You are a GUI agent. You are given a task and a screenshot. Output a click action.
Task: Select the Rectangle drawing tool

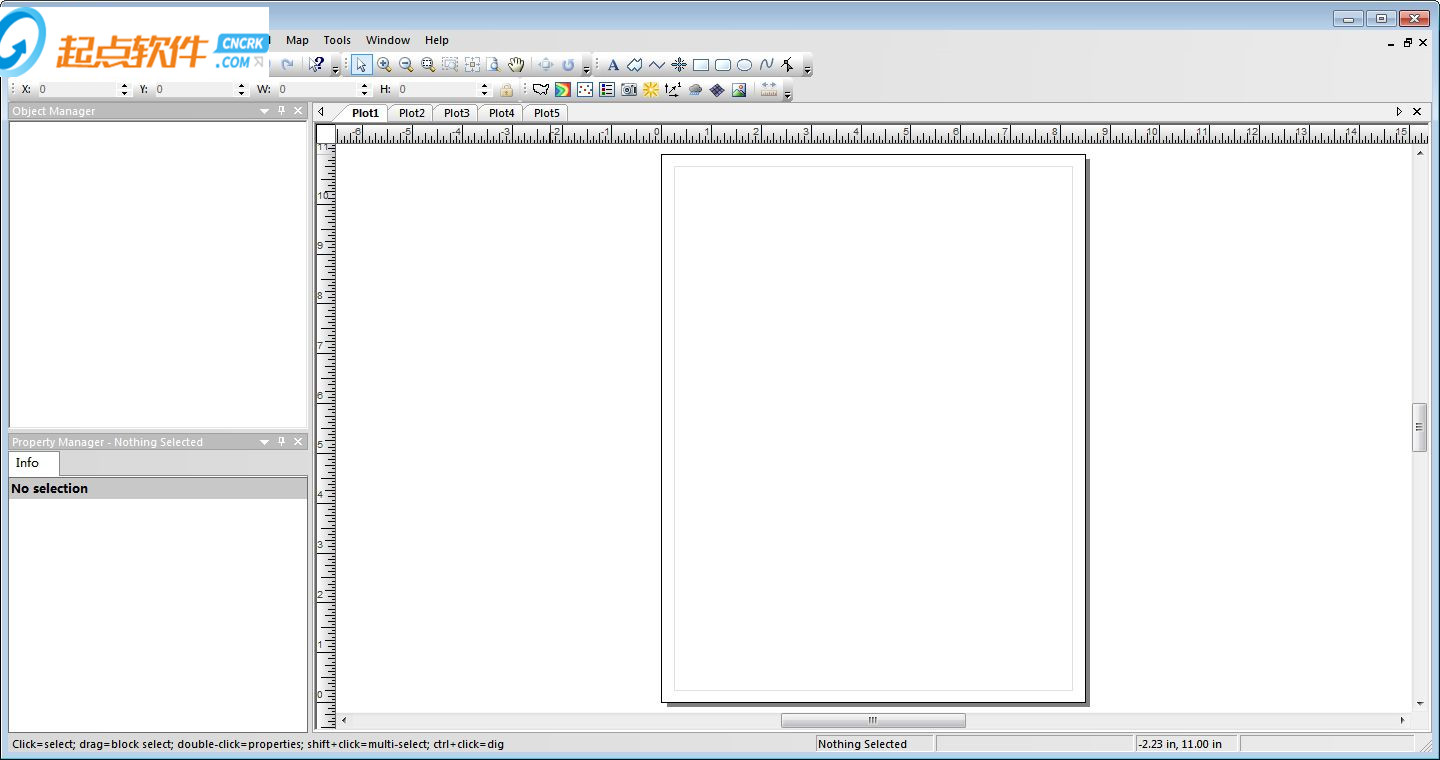click(701, 65)
